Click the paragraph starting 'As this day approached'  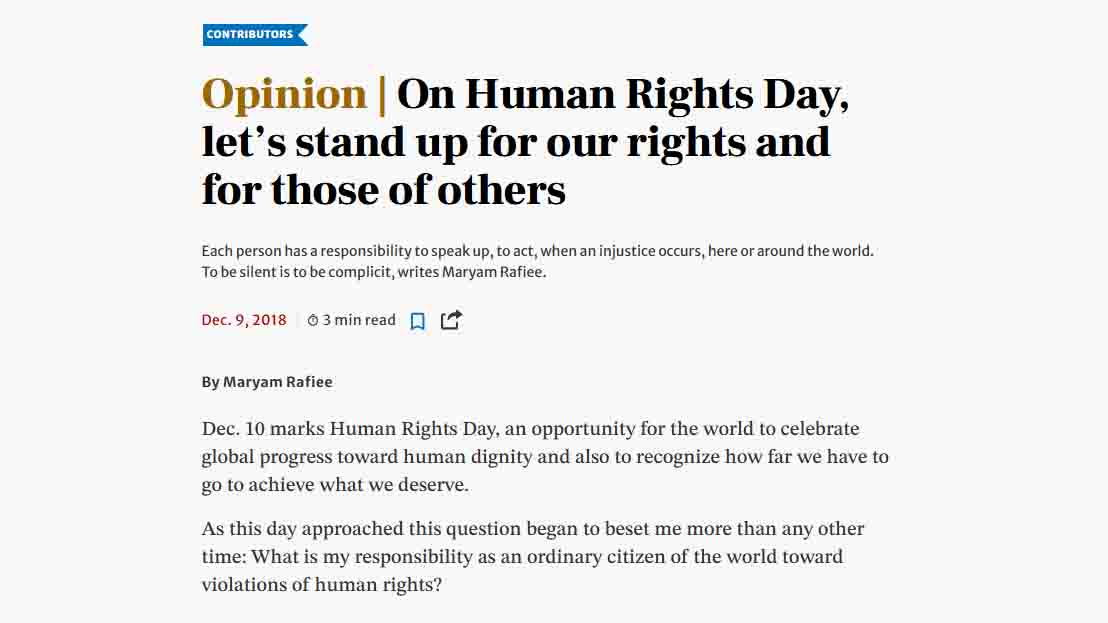tap(533, 557)
